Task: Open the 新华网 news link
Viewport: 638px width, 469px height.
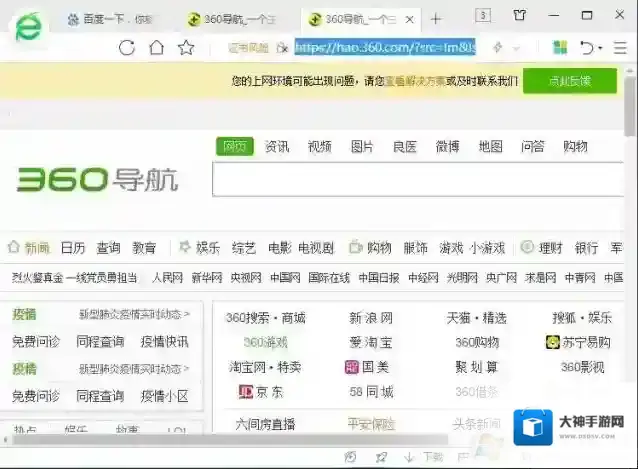Action: click(x=207, y=278)
